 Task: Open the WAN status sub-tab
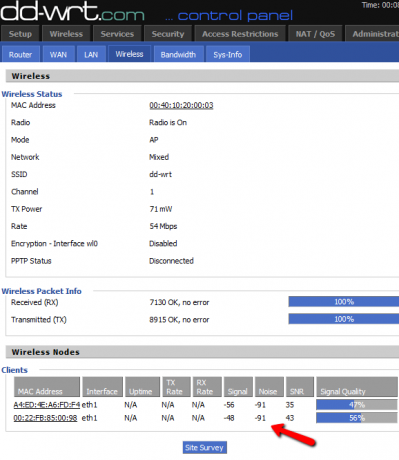tap(58, 54)
